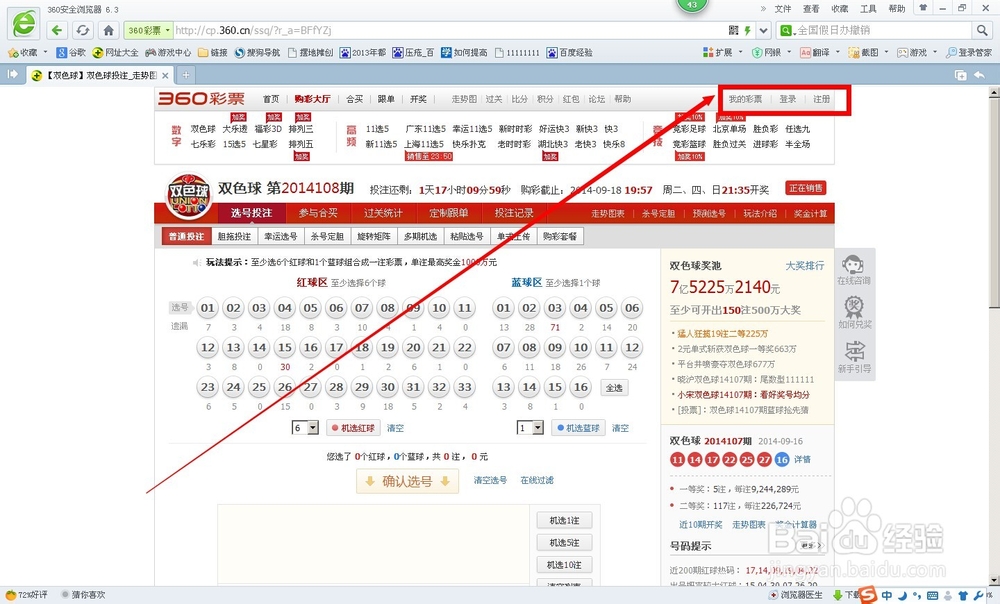Reload the page with refresh icon

[82, 30]
